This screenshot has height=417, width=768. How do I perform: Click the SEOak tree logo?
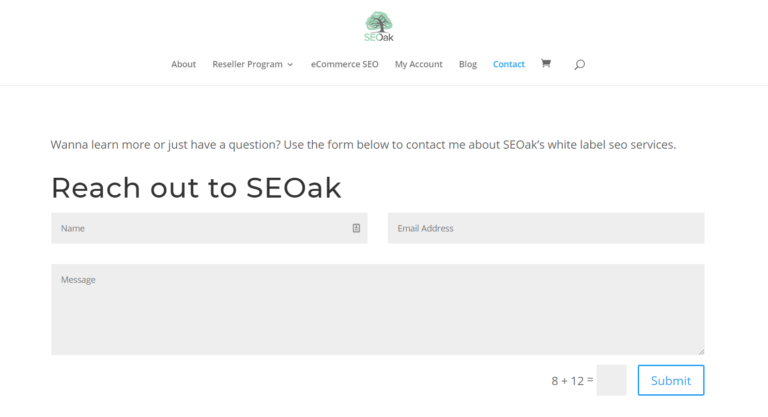pyautogui.click(x=379, y=26)
